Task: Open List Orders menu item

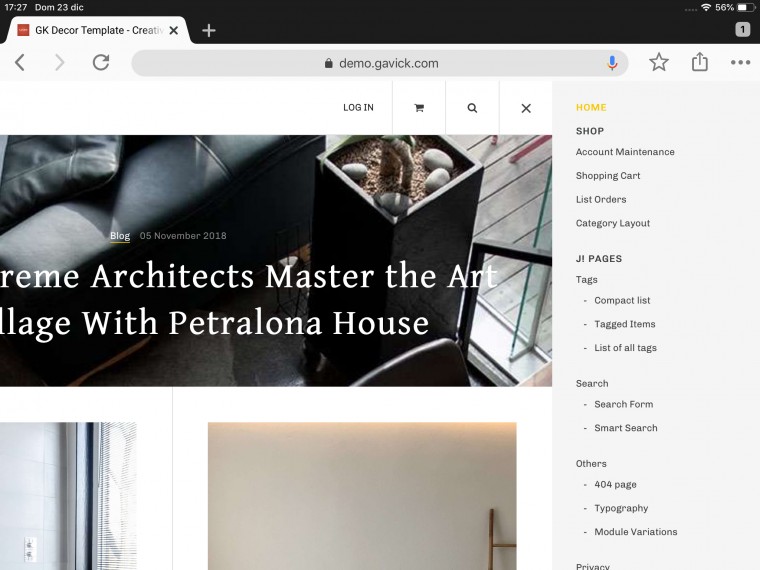Action: [x=601, y=200]
